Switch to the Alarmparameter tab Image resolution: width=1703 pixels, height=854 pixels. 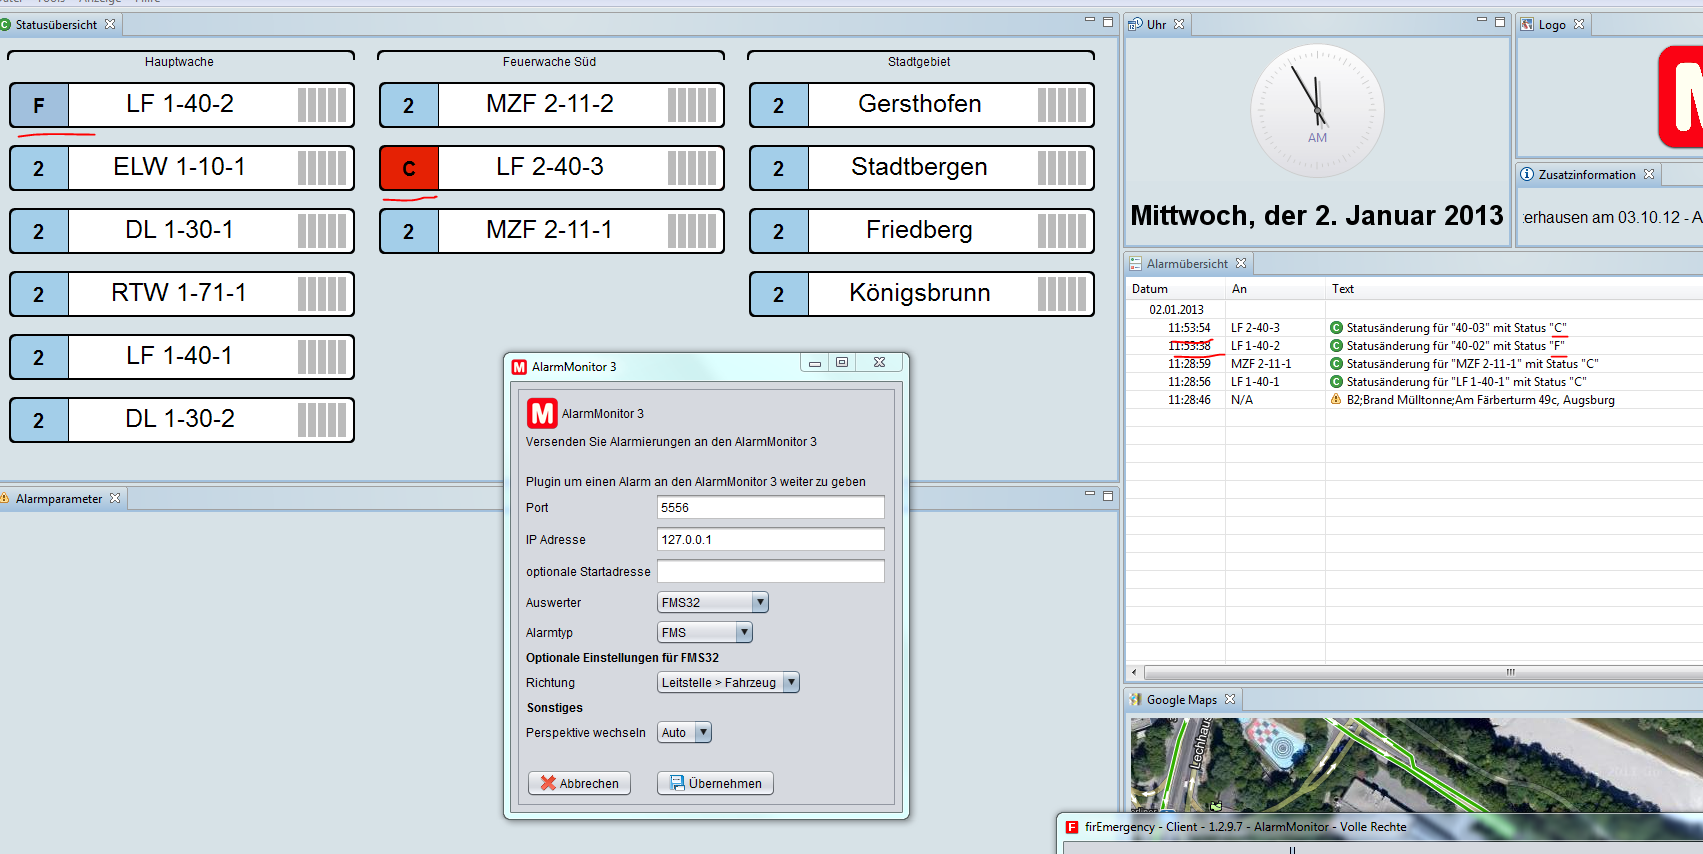[x=59, y=498]
